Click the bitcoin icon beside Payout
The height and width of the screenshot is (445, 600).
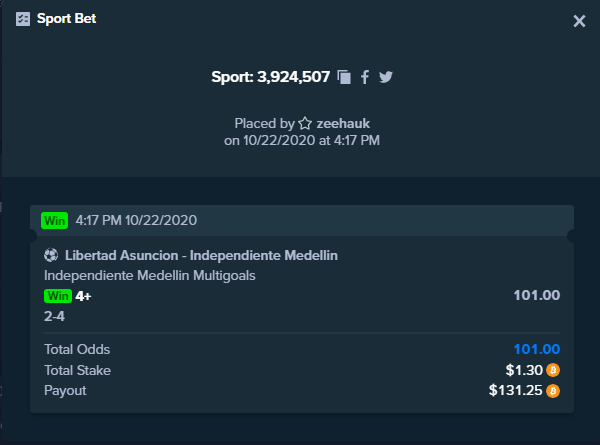pyautogui.click(x=553, y=391)
